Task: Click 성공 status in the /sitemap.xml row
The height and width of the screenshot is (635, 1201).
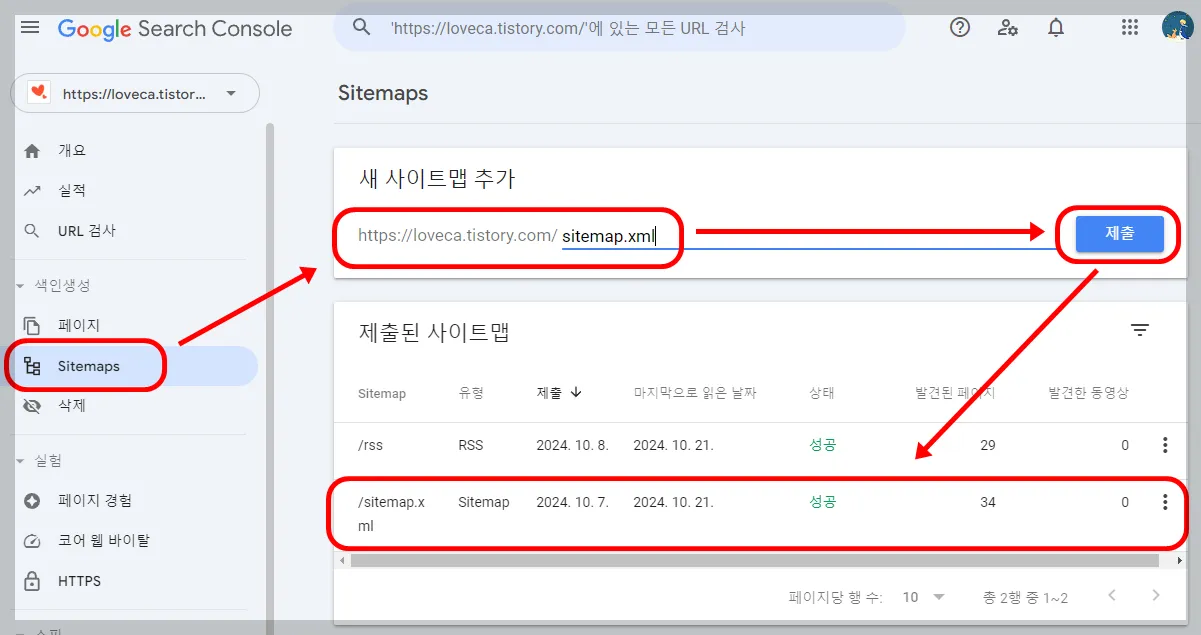Action: 822,502
